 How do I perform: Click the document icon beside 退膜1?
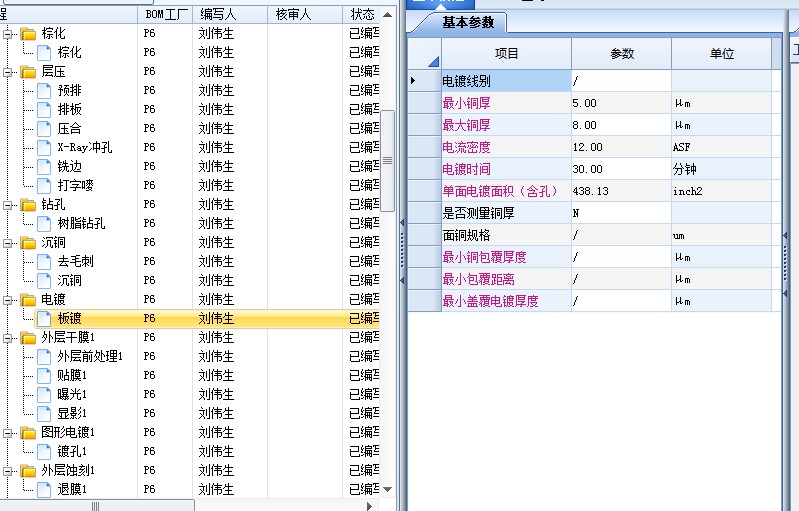pyautogui.click(x=44, y=490)
